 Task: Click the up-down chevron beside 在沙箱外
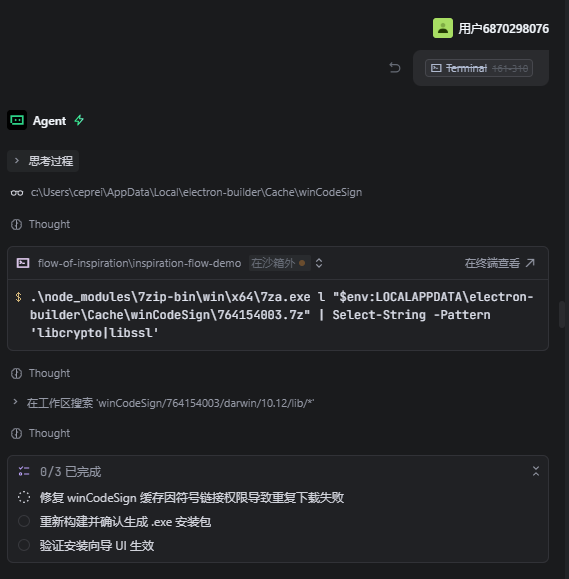pyautogui.click(x=319, y=263)
